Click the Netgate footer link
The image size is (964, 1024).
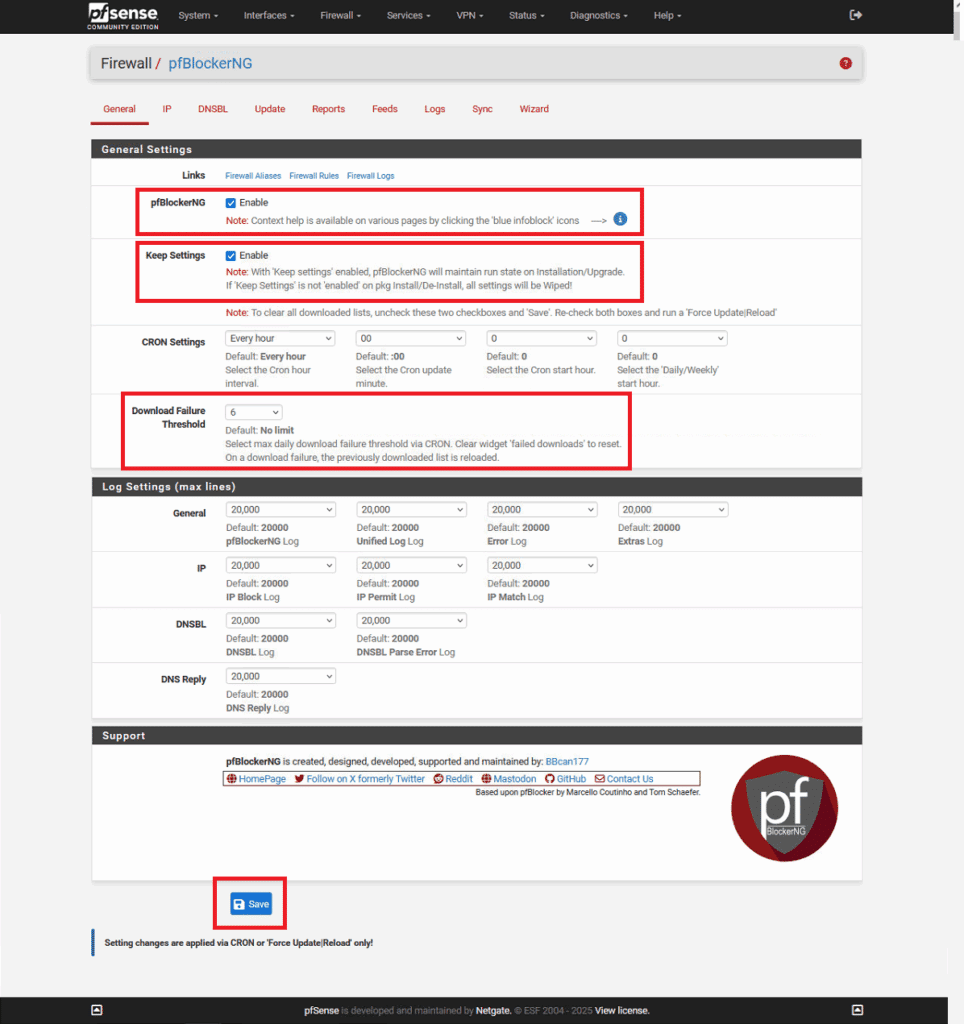point(493,1010)
